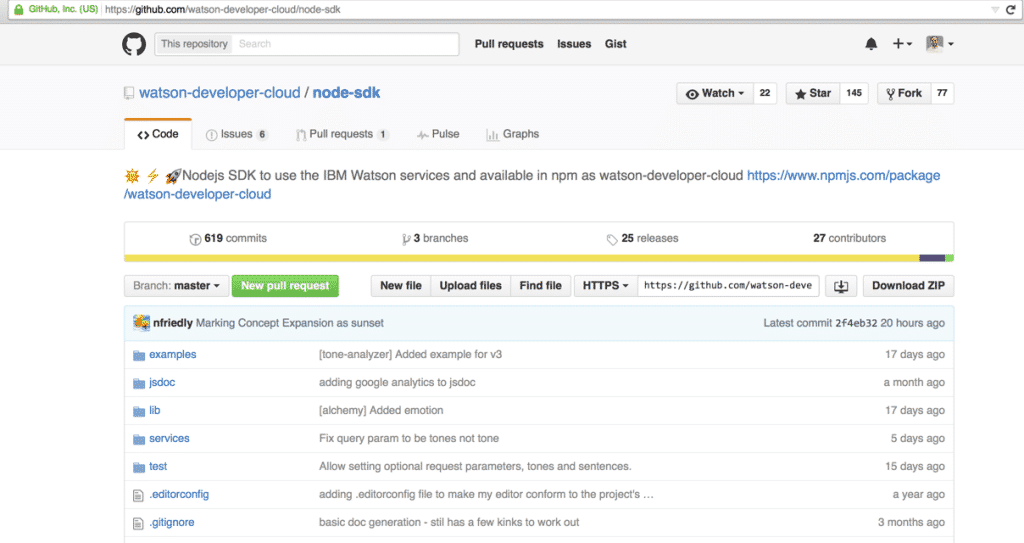Click the Upload files button

coord(471,286)
